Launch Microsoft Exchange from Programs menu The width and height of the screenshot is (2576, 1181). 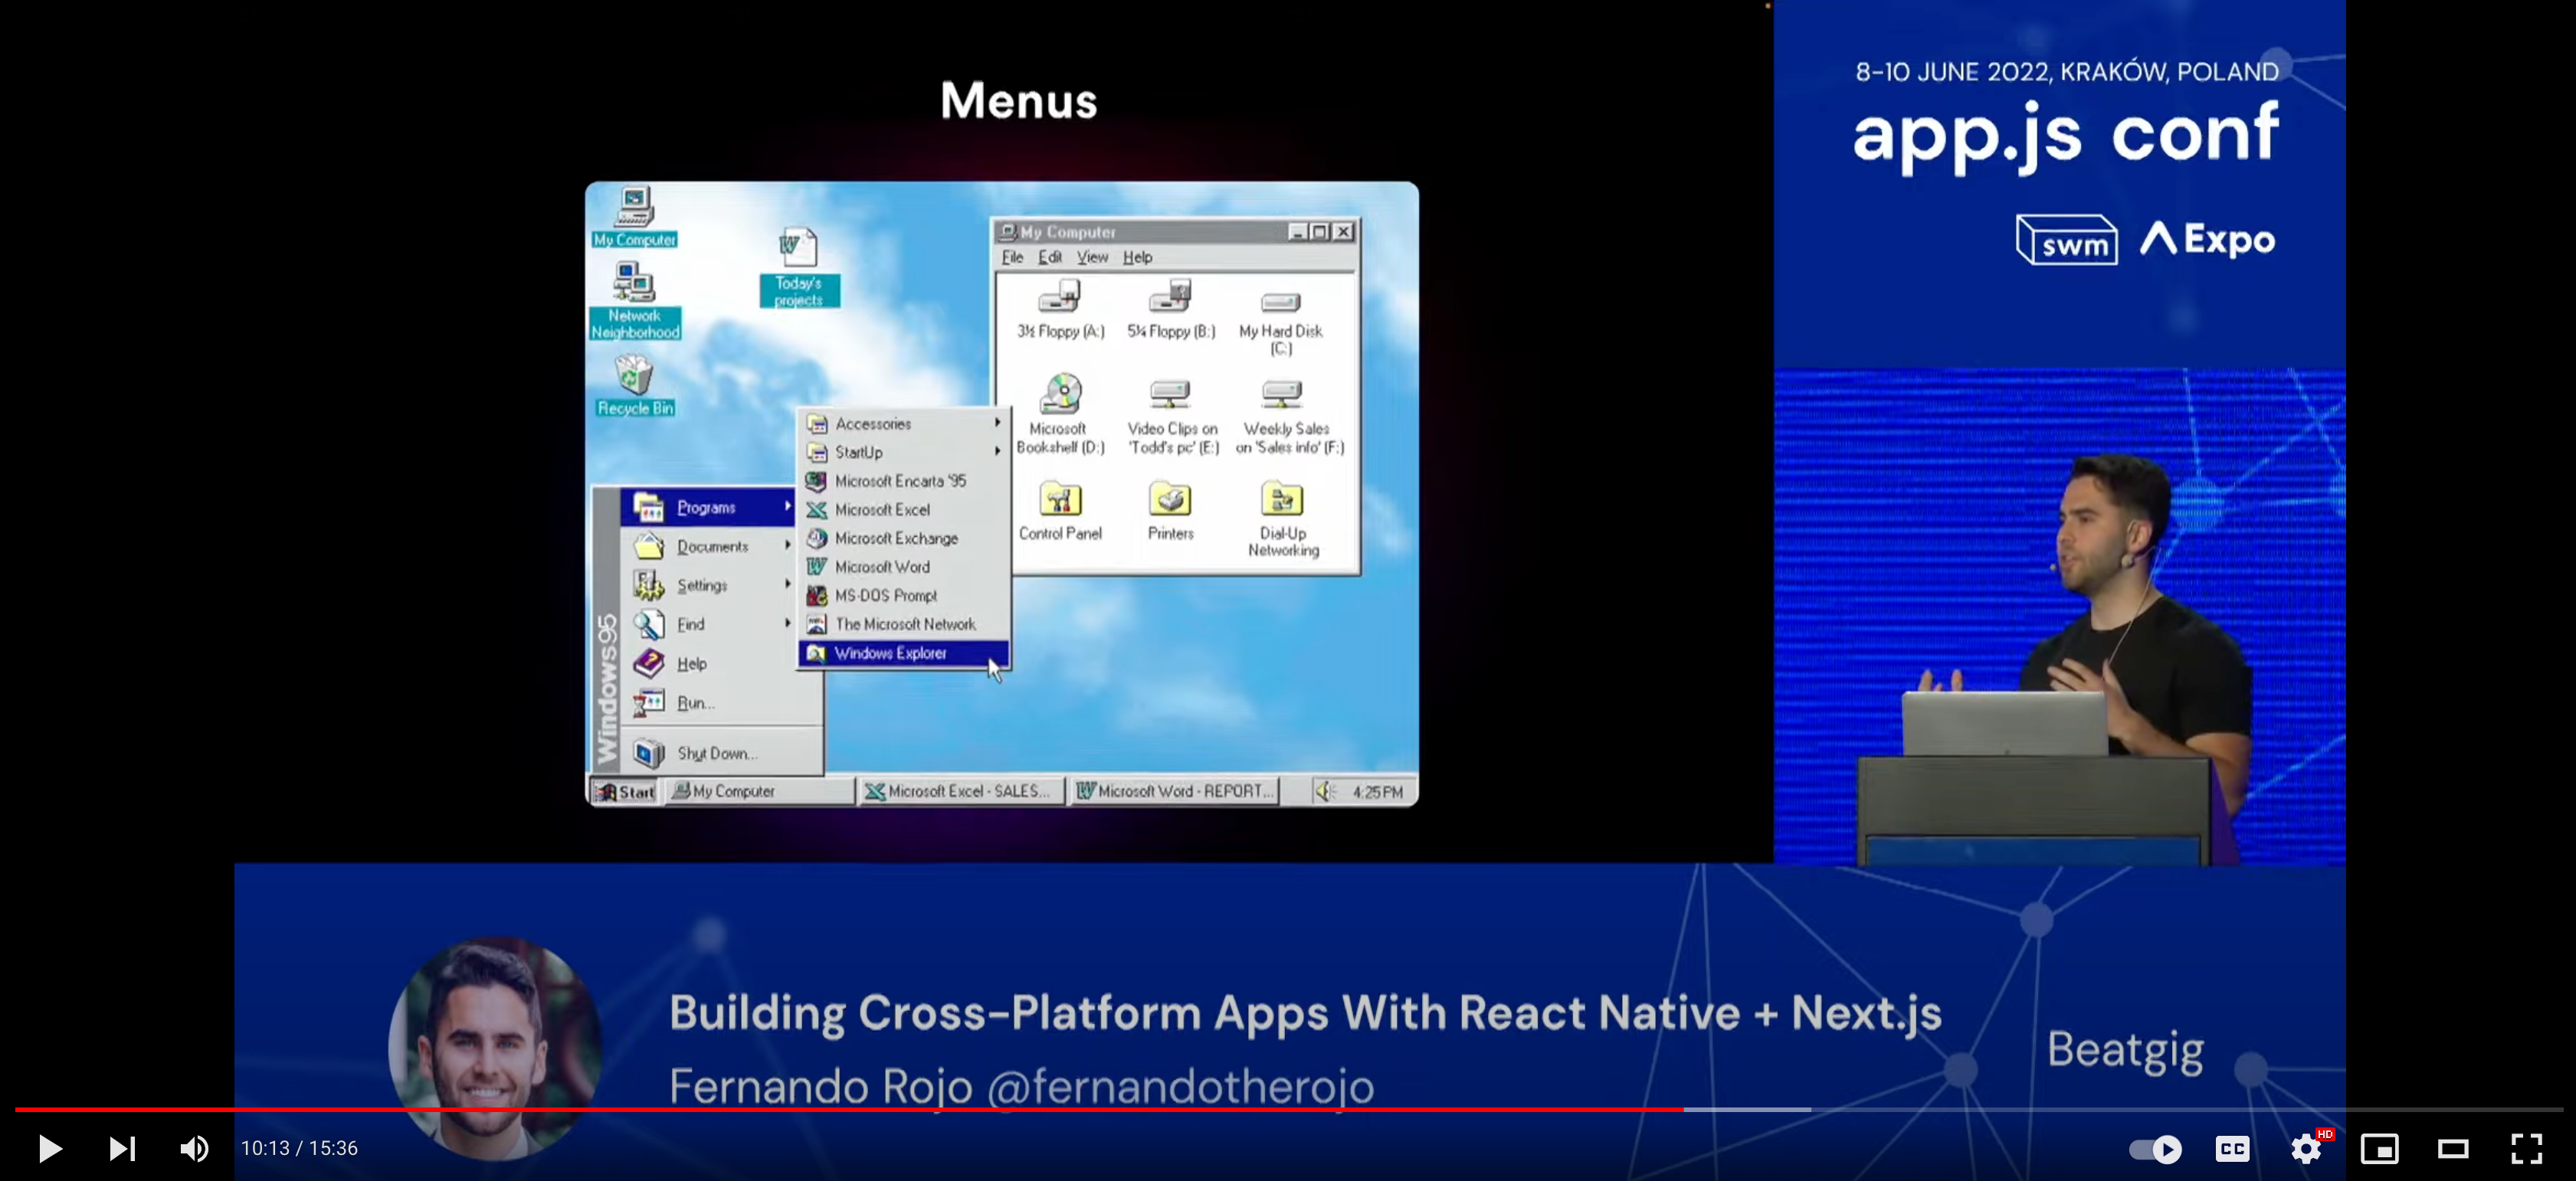pyautogui.click(x=904, y=538)
